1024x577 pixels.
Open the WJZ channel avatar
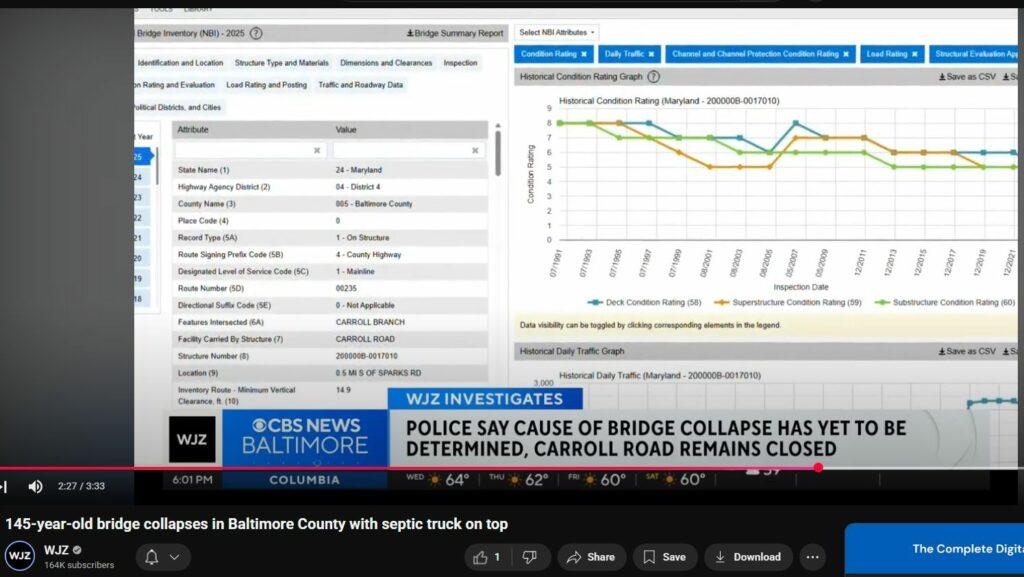pos(20,557)
